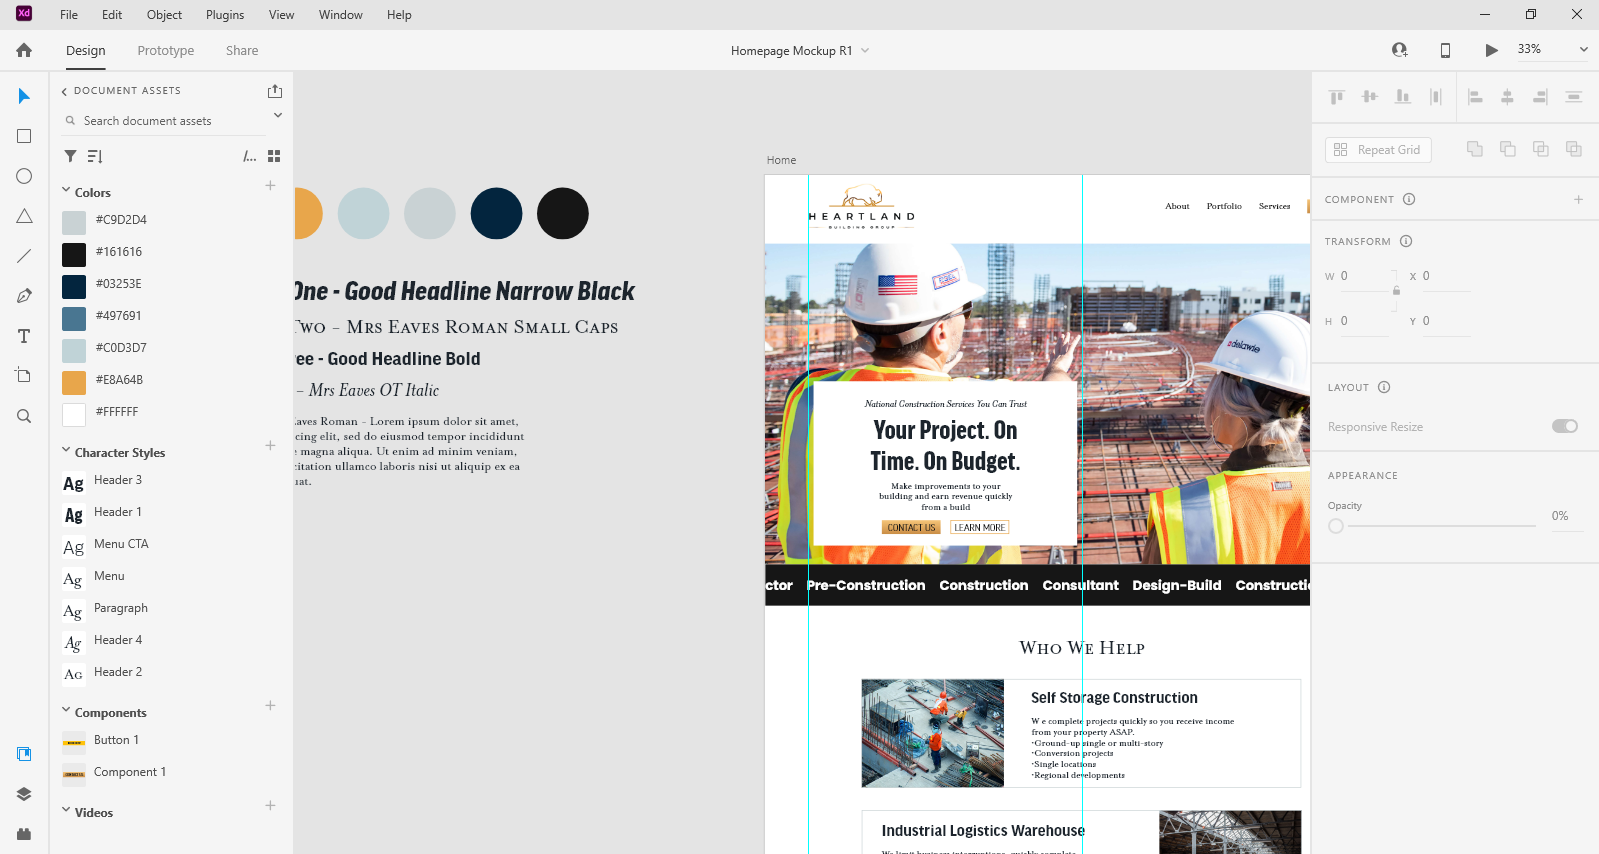Click the width W input field
The width and height of the screenshot is (1599, 854).
tap(1366, 277)
